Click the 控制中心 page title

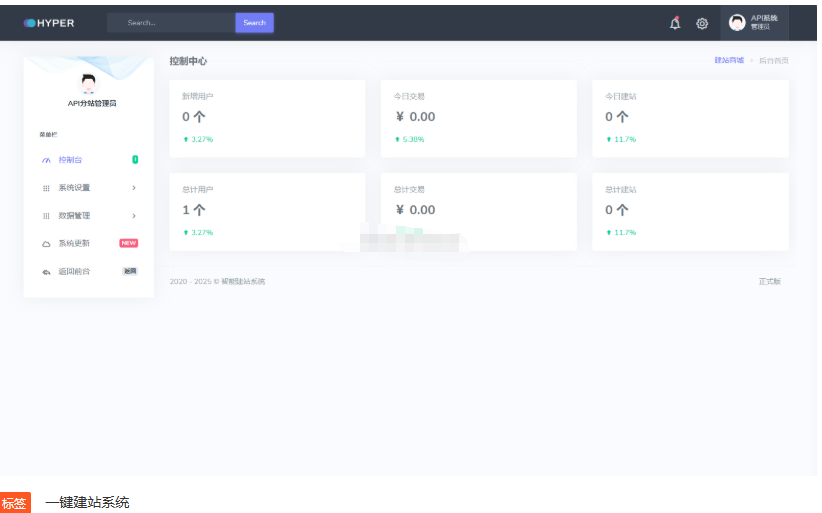pyautogui.click(x=188, y=61)
